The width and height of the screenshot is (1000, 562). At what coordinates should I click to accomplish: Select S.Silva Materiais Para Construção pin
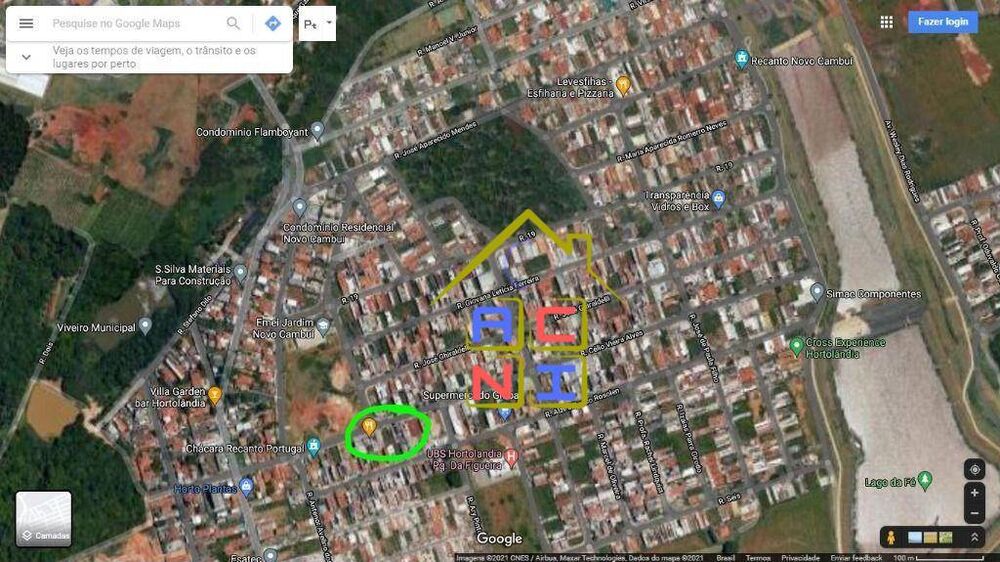point(240,273)
